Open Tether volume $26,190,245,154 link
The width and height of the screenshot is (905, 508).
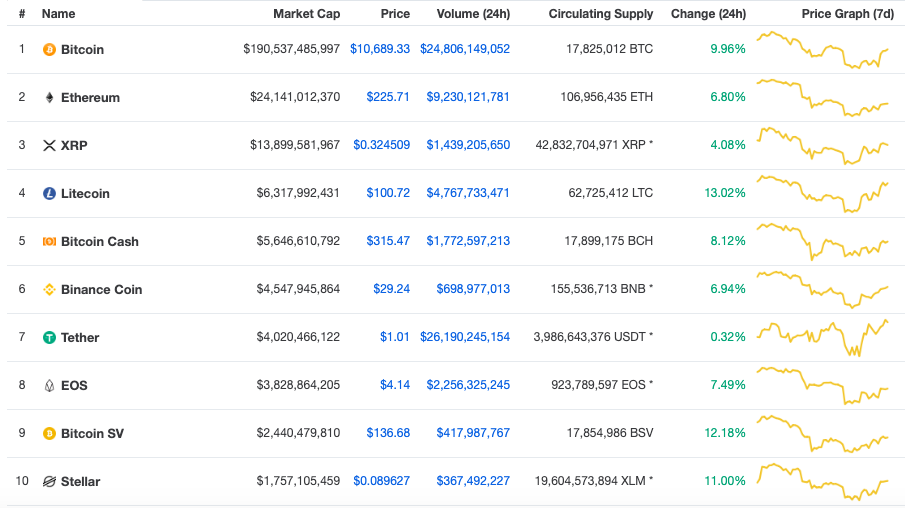[x=465, y=337]
